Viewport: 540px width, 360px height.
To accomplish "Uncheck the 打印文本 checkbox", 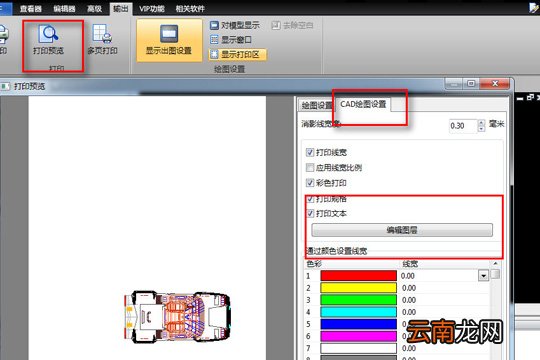I will tap(310, 213).
